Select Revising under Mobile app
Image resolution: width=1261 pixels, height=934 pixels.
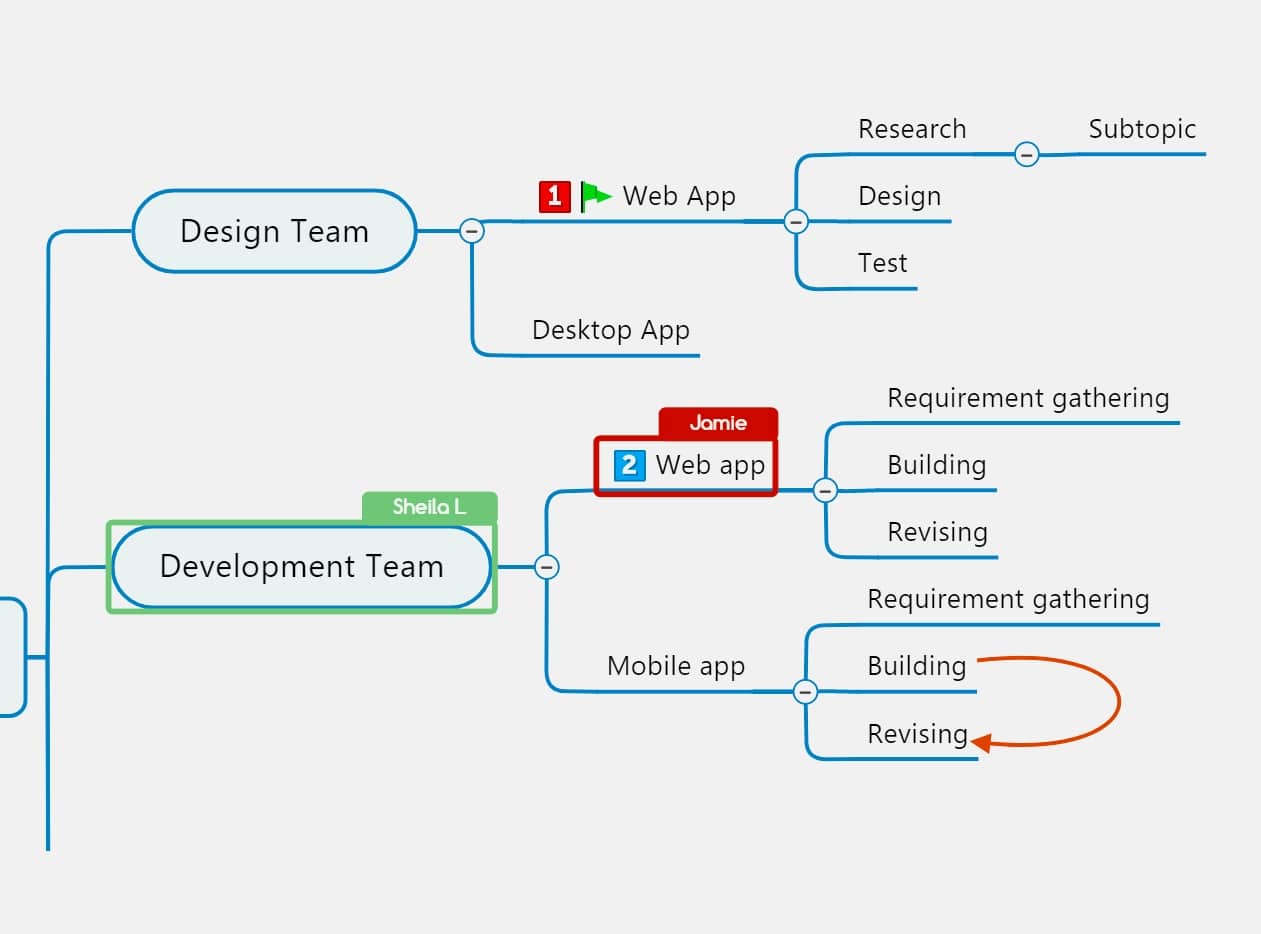917,734
